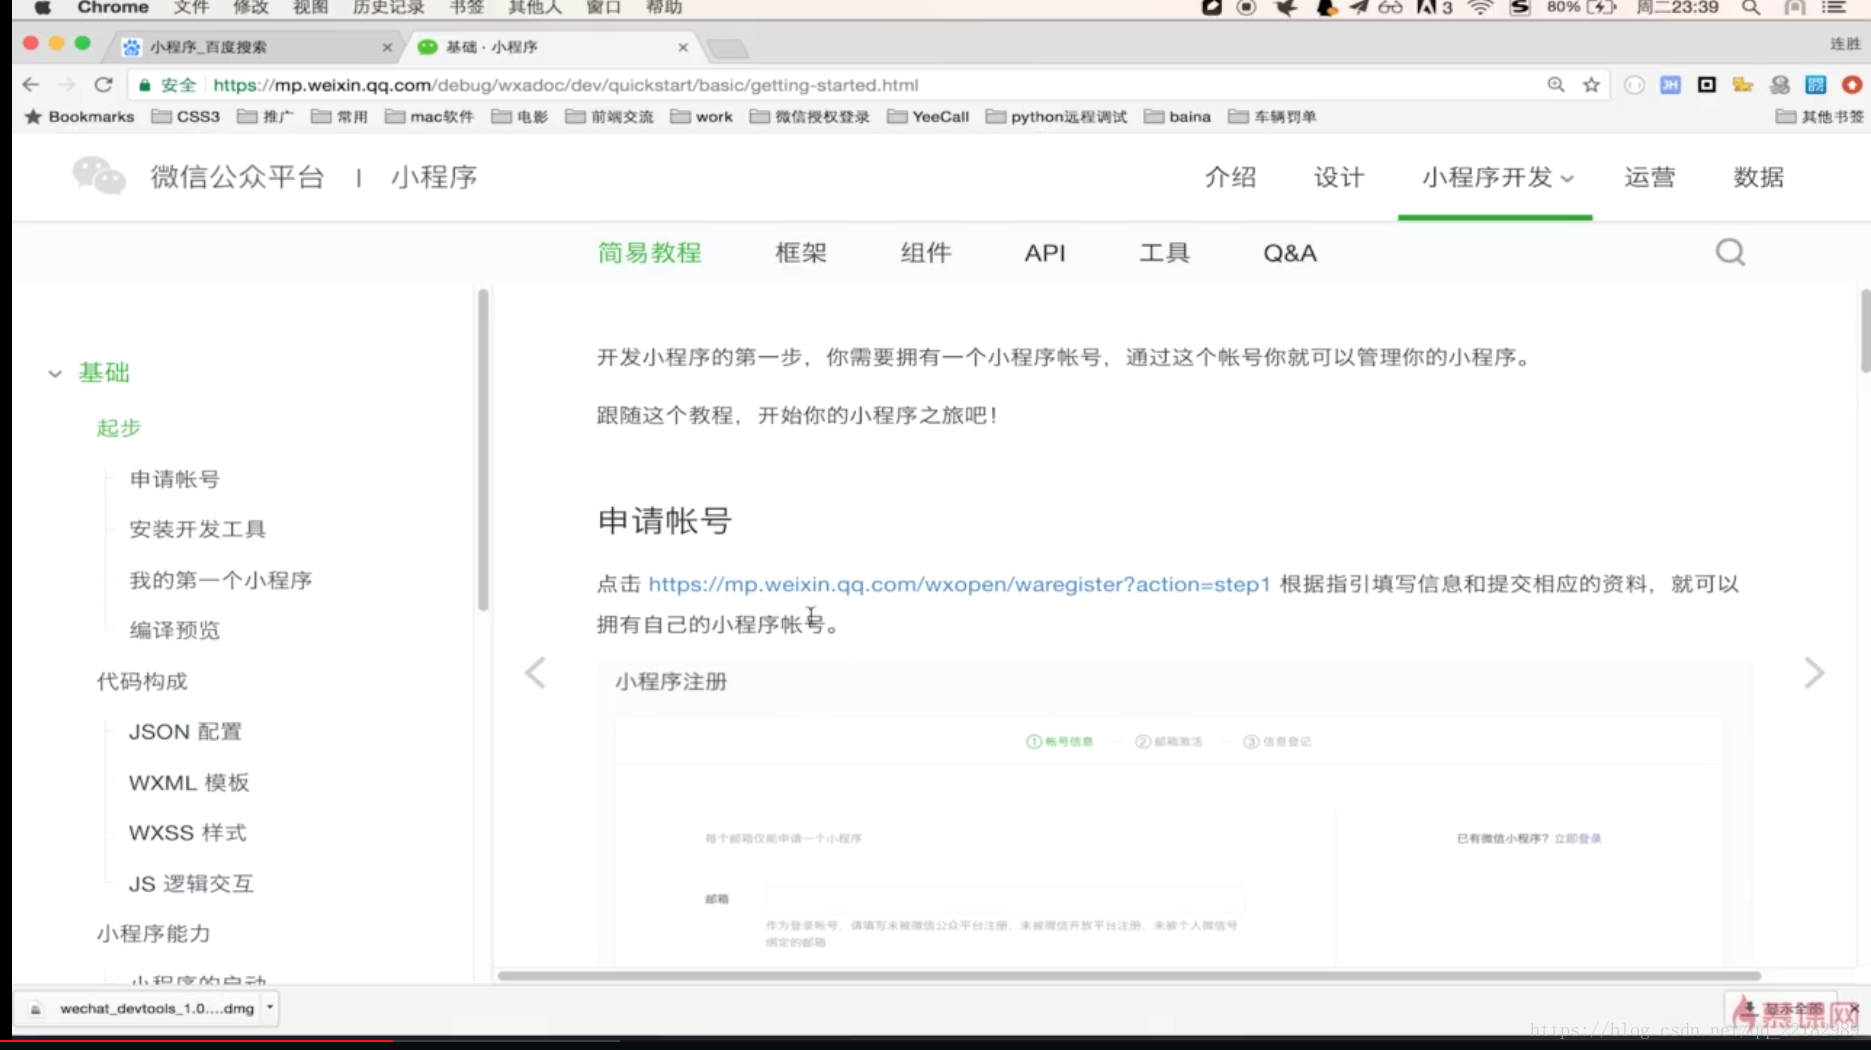1871x1050 pixels.
Task: Click the content horizontal scrollbar
Action: pos(1129,976)
